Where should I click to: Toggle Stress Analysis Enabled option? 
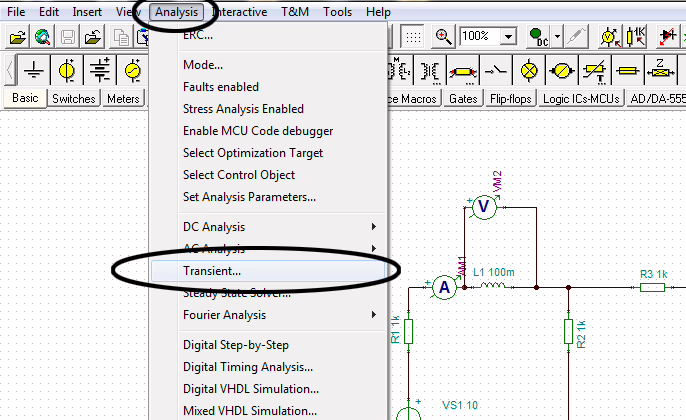pyautogui.click(x=243, y=109)
